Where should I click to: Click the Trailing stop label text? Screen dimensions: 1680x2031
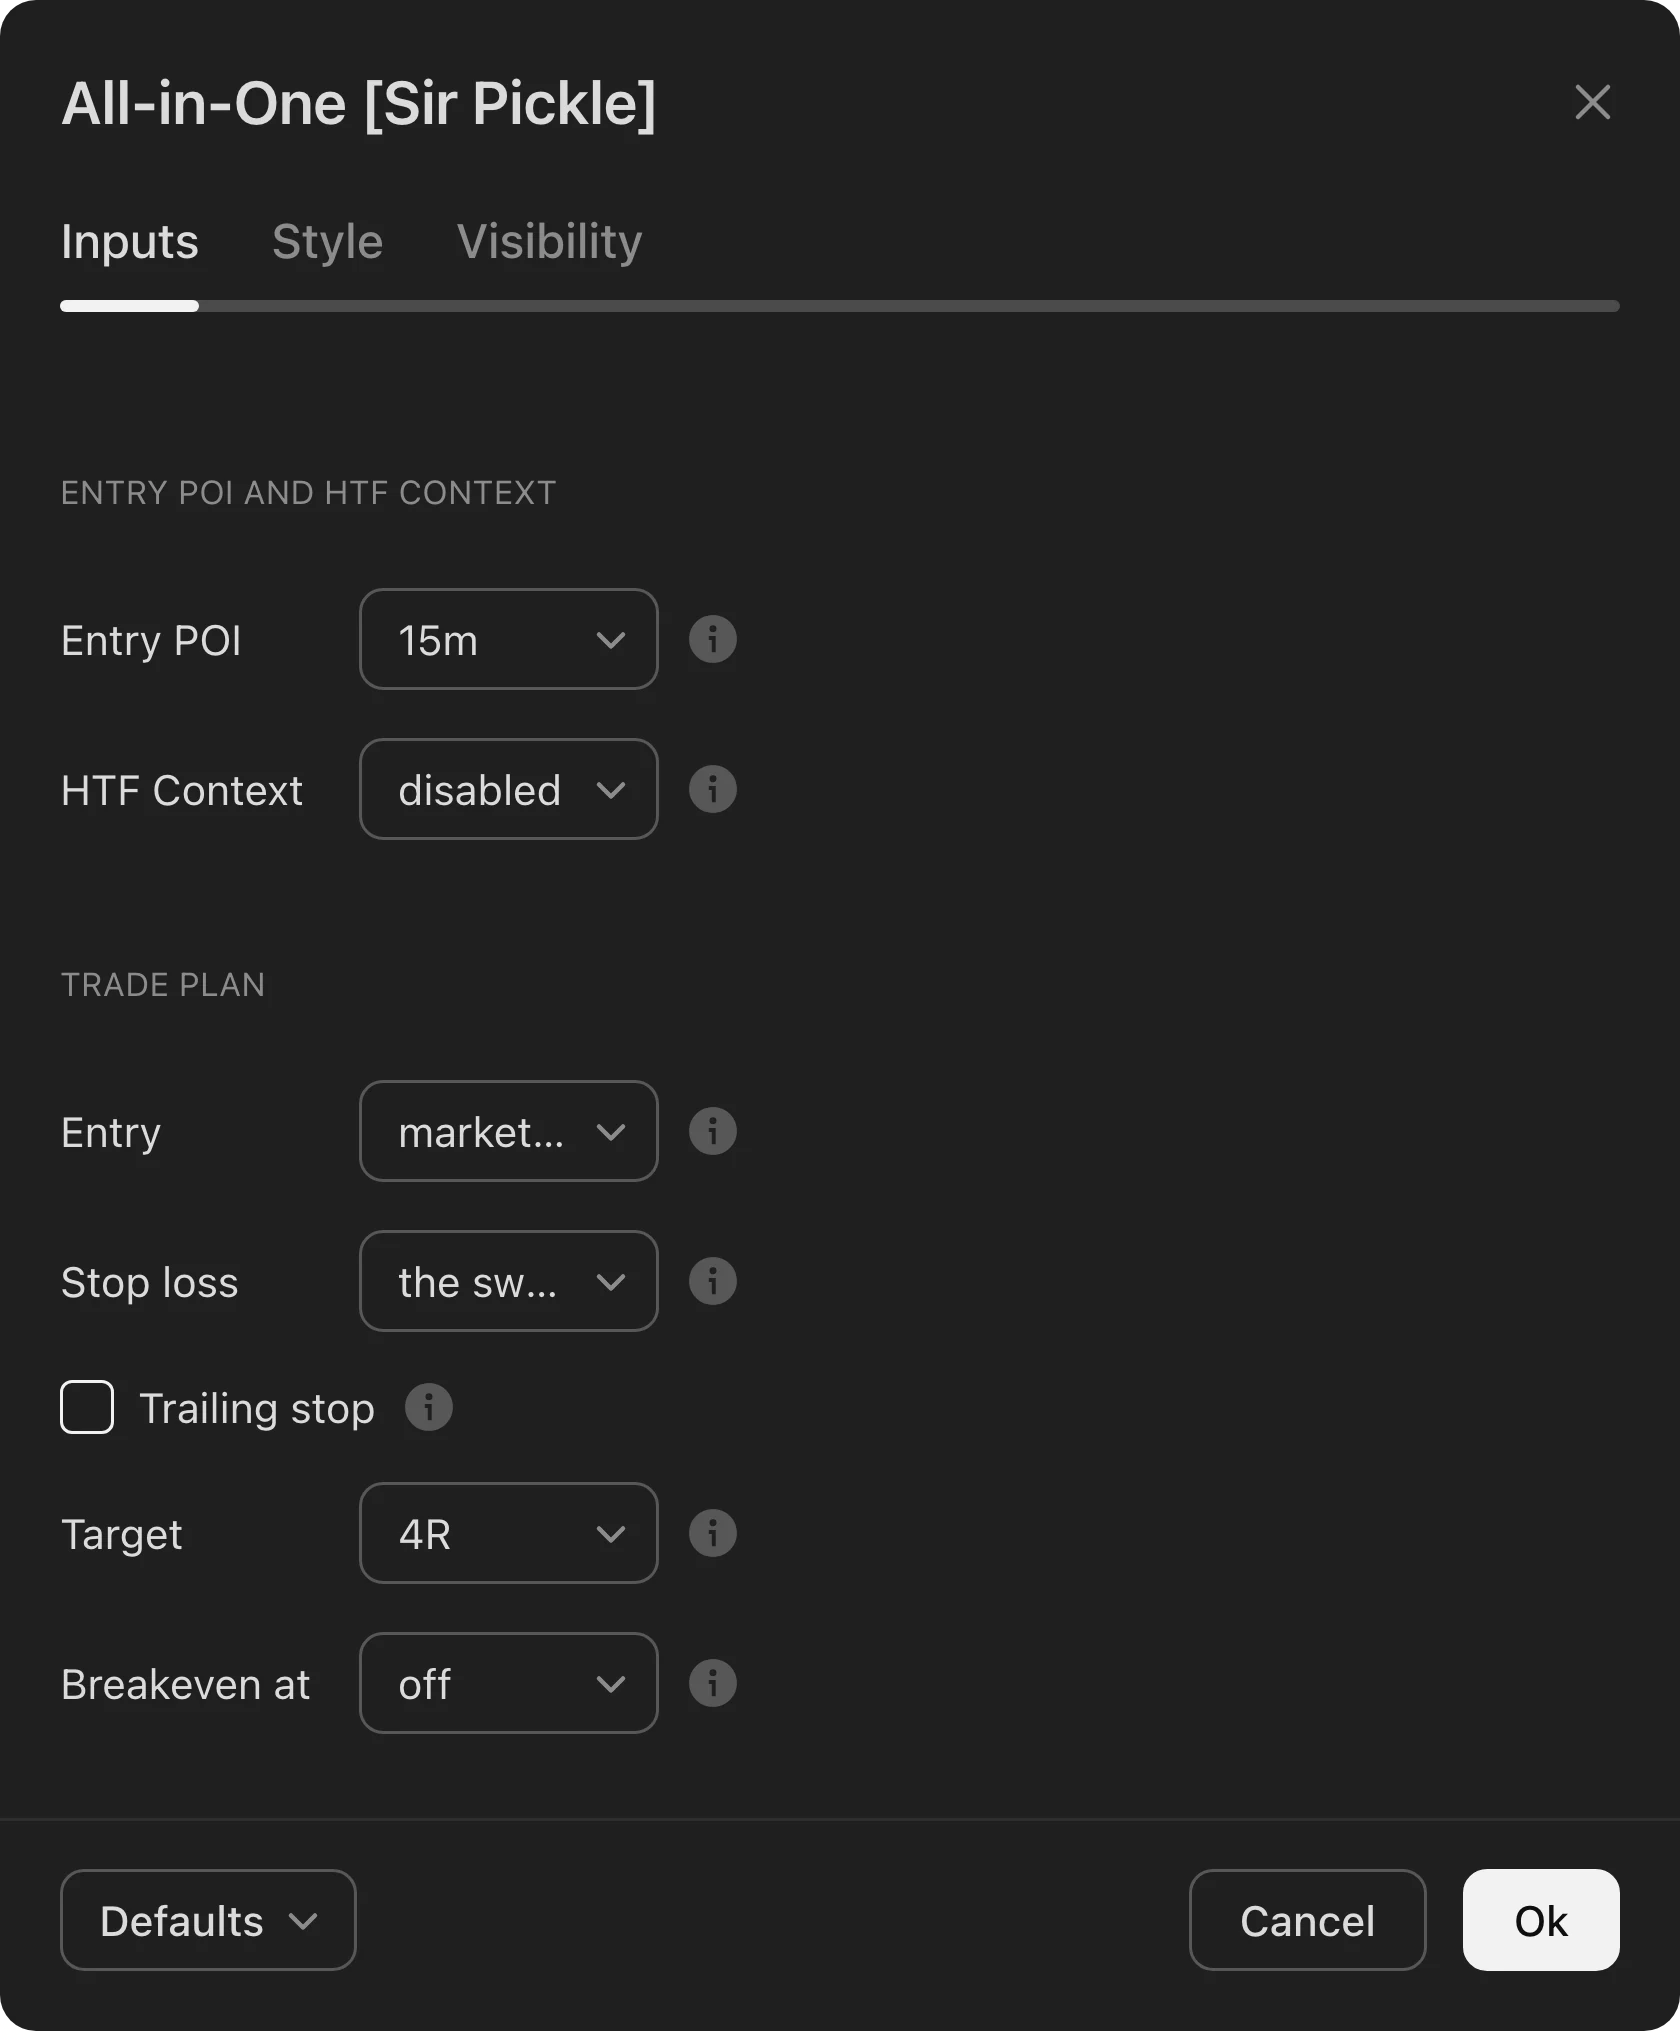(x=257, y=1409)
